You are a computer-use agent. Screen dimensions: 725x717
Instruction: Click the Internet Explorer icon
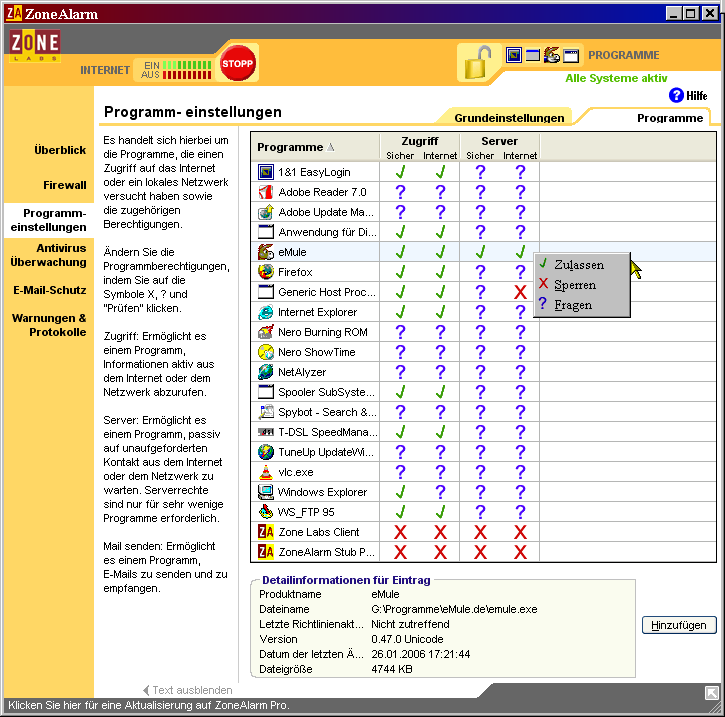coord(266,312)
